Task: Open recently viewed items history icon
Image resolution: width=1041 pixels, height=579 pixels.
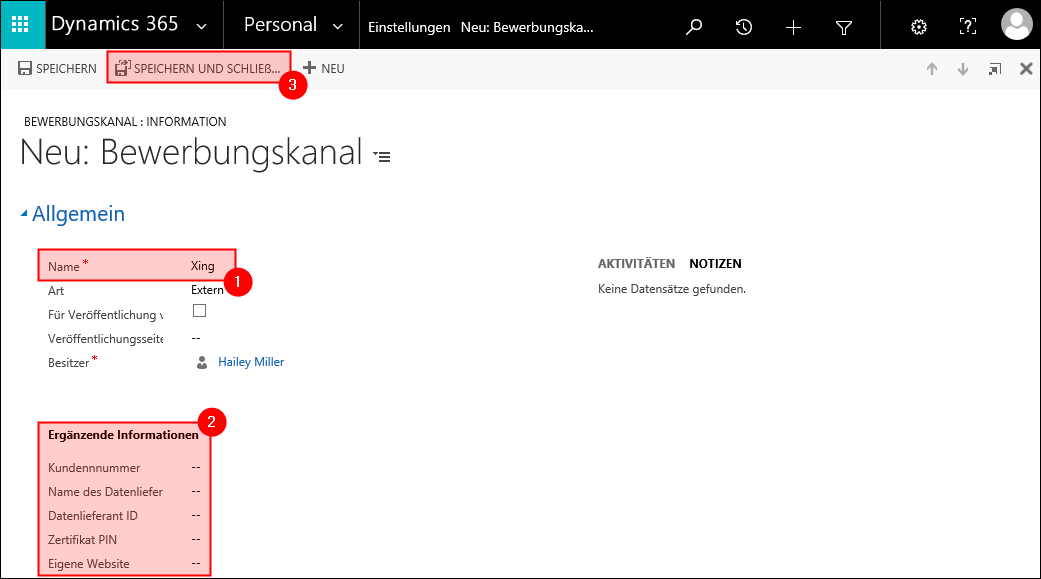Action: [744, 27]
